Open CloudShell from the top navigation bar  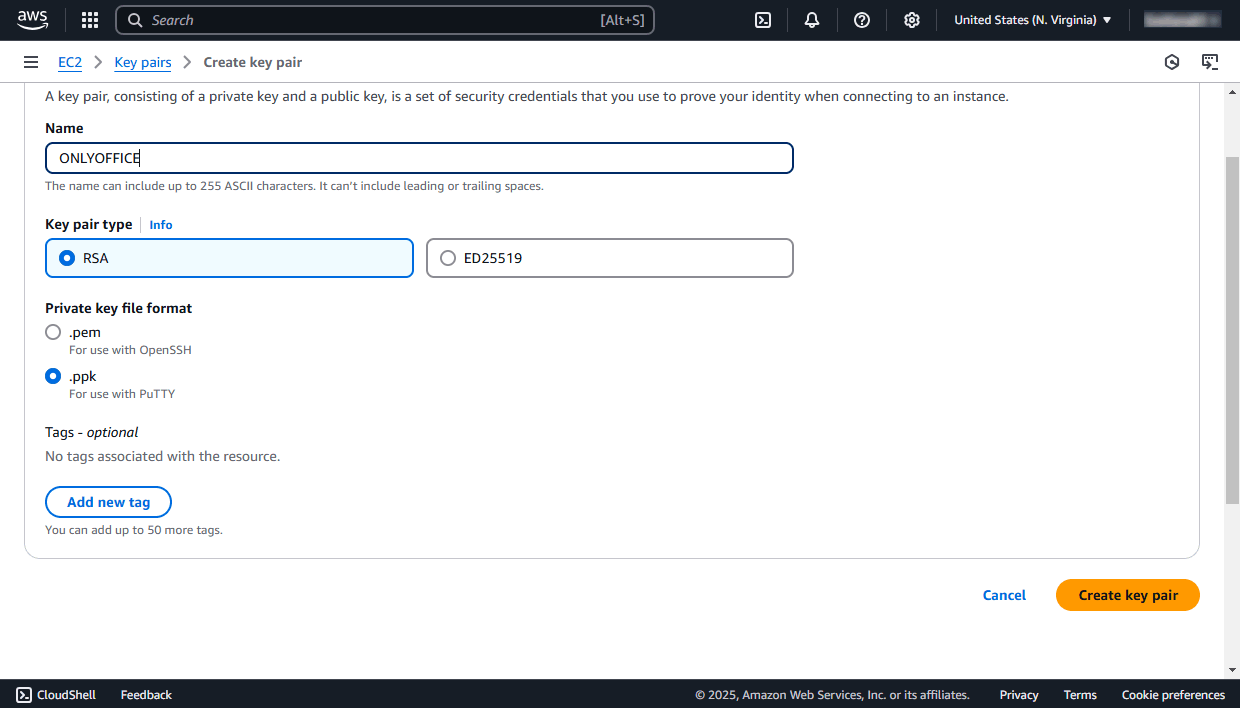763,20
